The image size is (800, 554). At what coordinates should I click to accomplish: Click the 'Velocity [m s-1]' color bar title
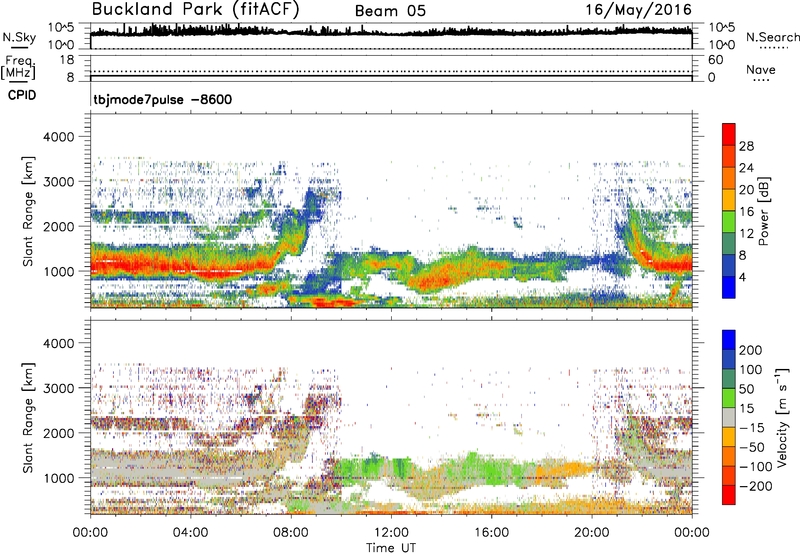pyautogui.click(x=781, y=417)
